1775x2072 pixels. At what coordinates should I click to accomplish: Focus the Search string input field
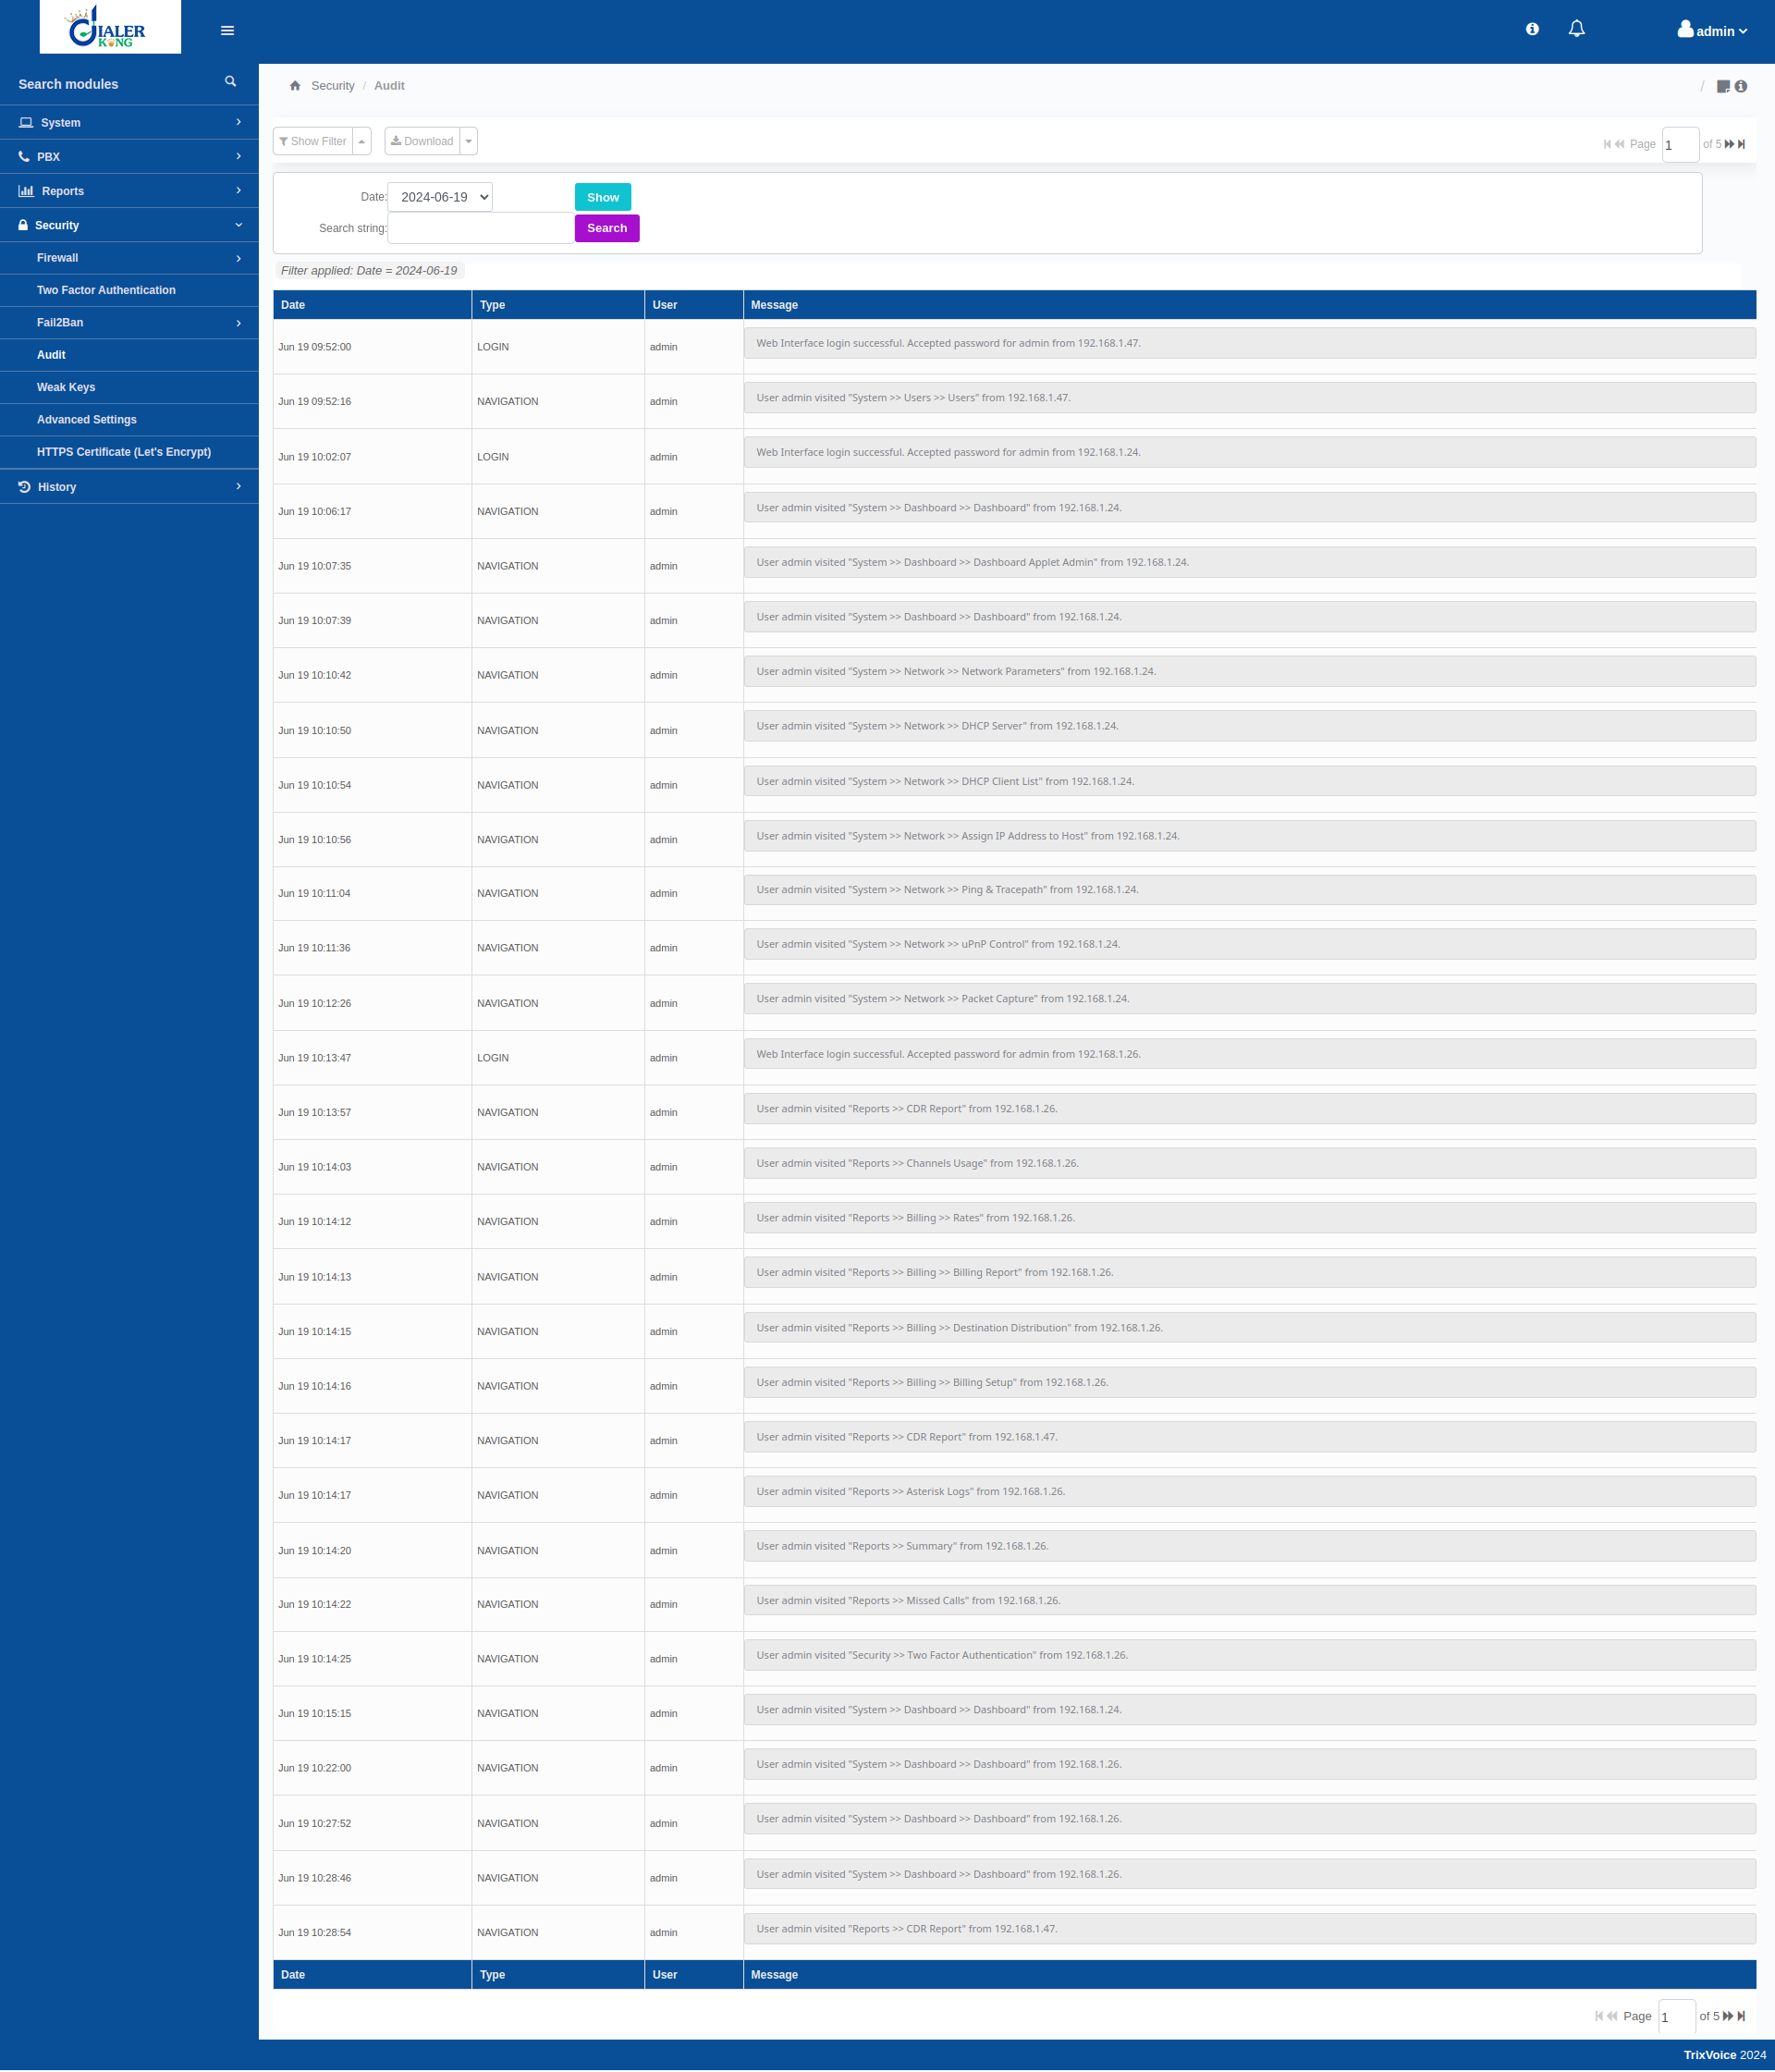pos(481,228)
